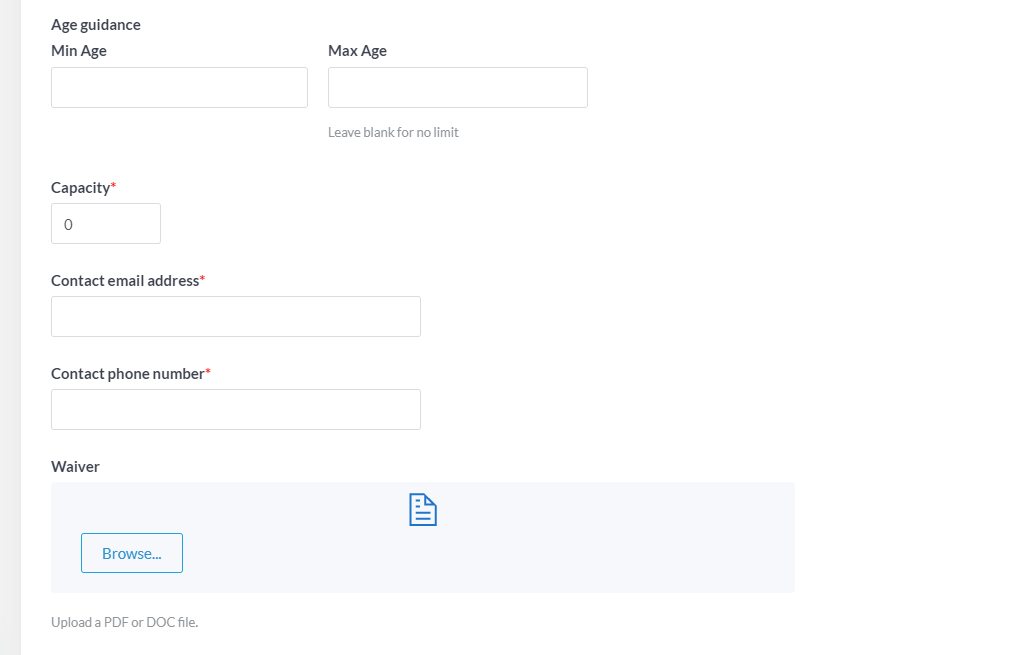This screenshot has width=1029, height=655.
Task: Click the 'Upload a PDF or DOC file.' hint
Action: [x=125, y=622]
